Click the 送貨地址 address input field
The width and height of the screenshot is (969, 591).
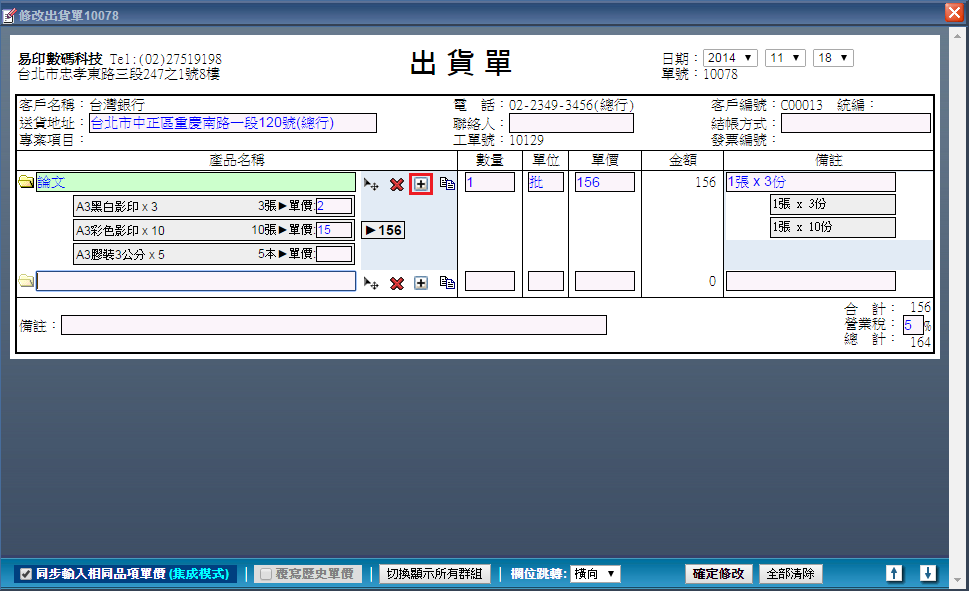tap(232, 123)
